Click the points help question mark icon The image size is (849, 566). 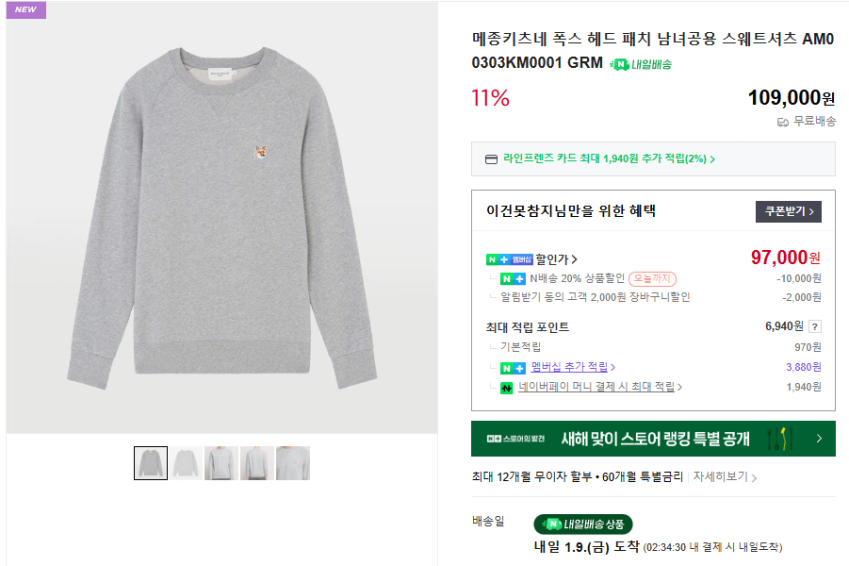pos(814,326)
